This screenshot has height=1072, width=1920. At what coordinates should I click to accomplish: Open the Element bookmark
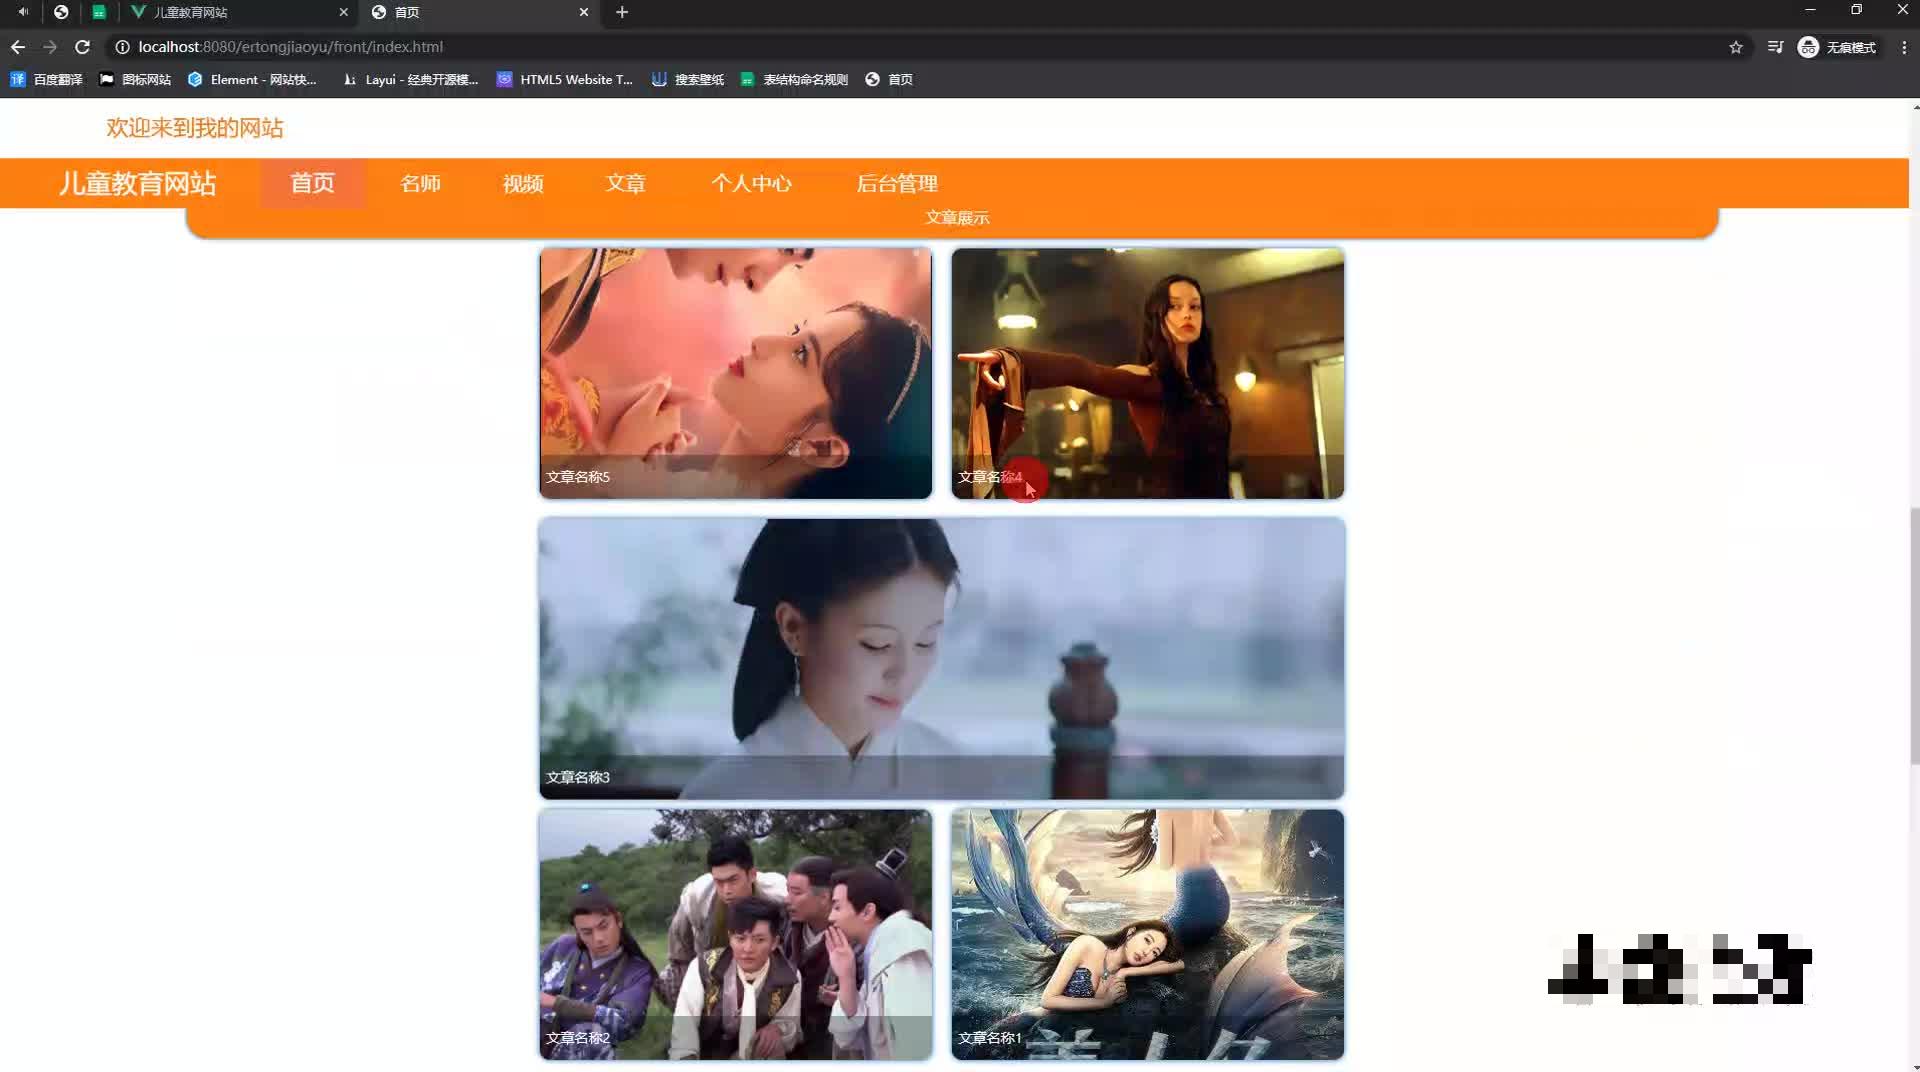[x=252, y=80]
